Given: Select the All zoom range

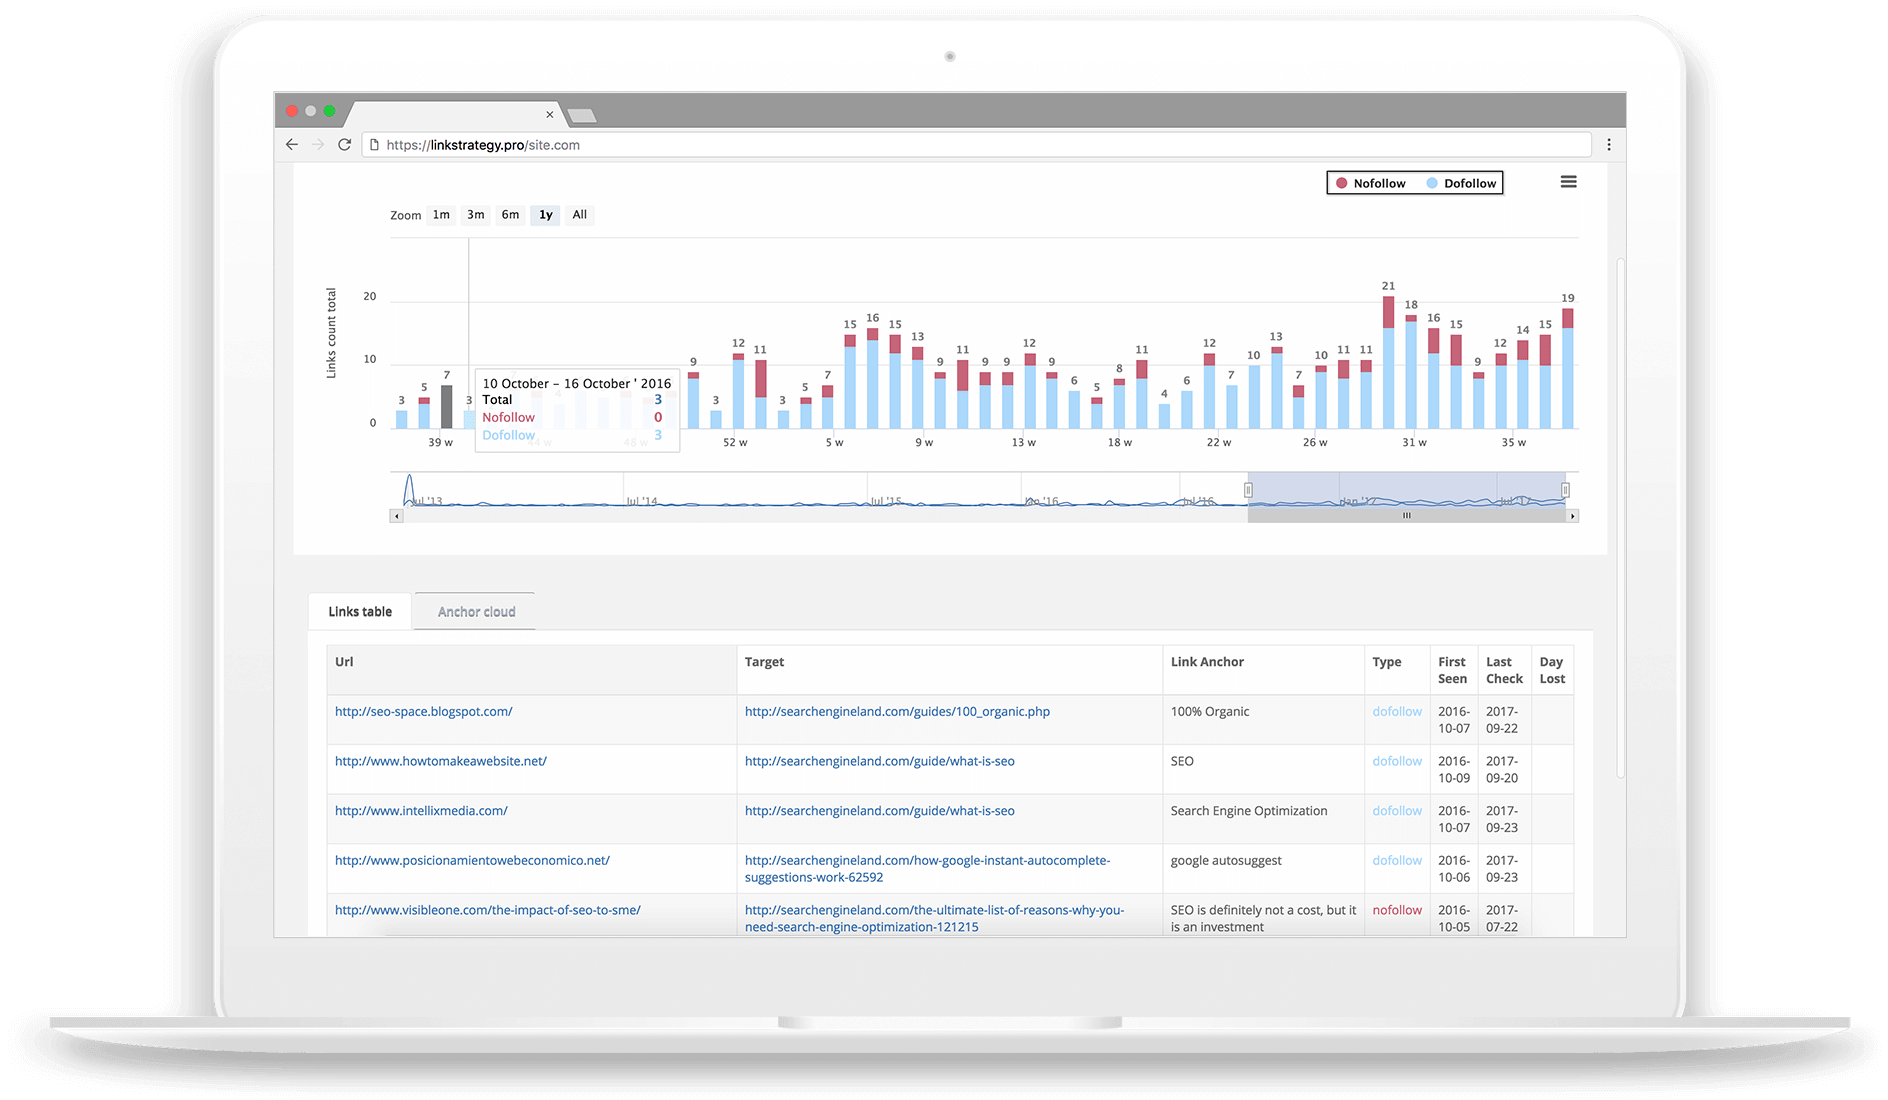Looking at the screenshot, I should click(579, 215).
